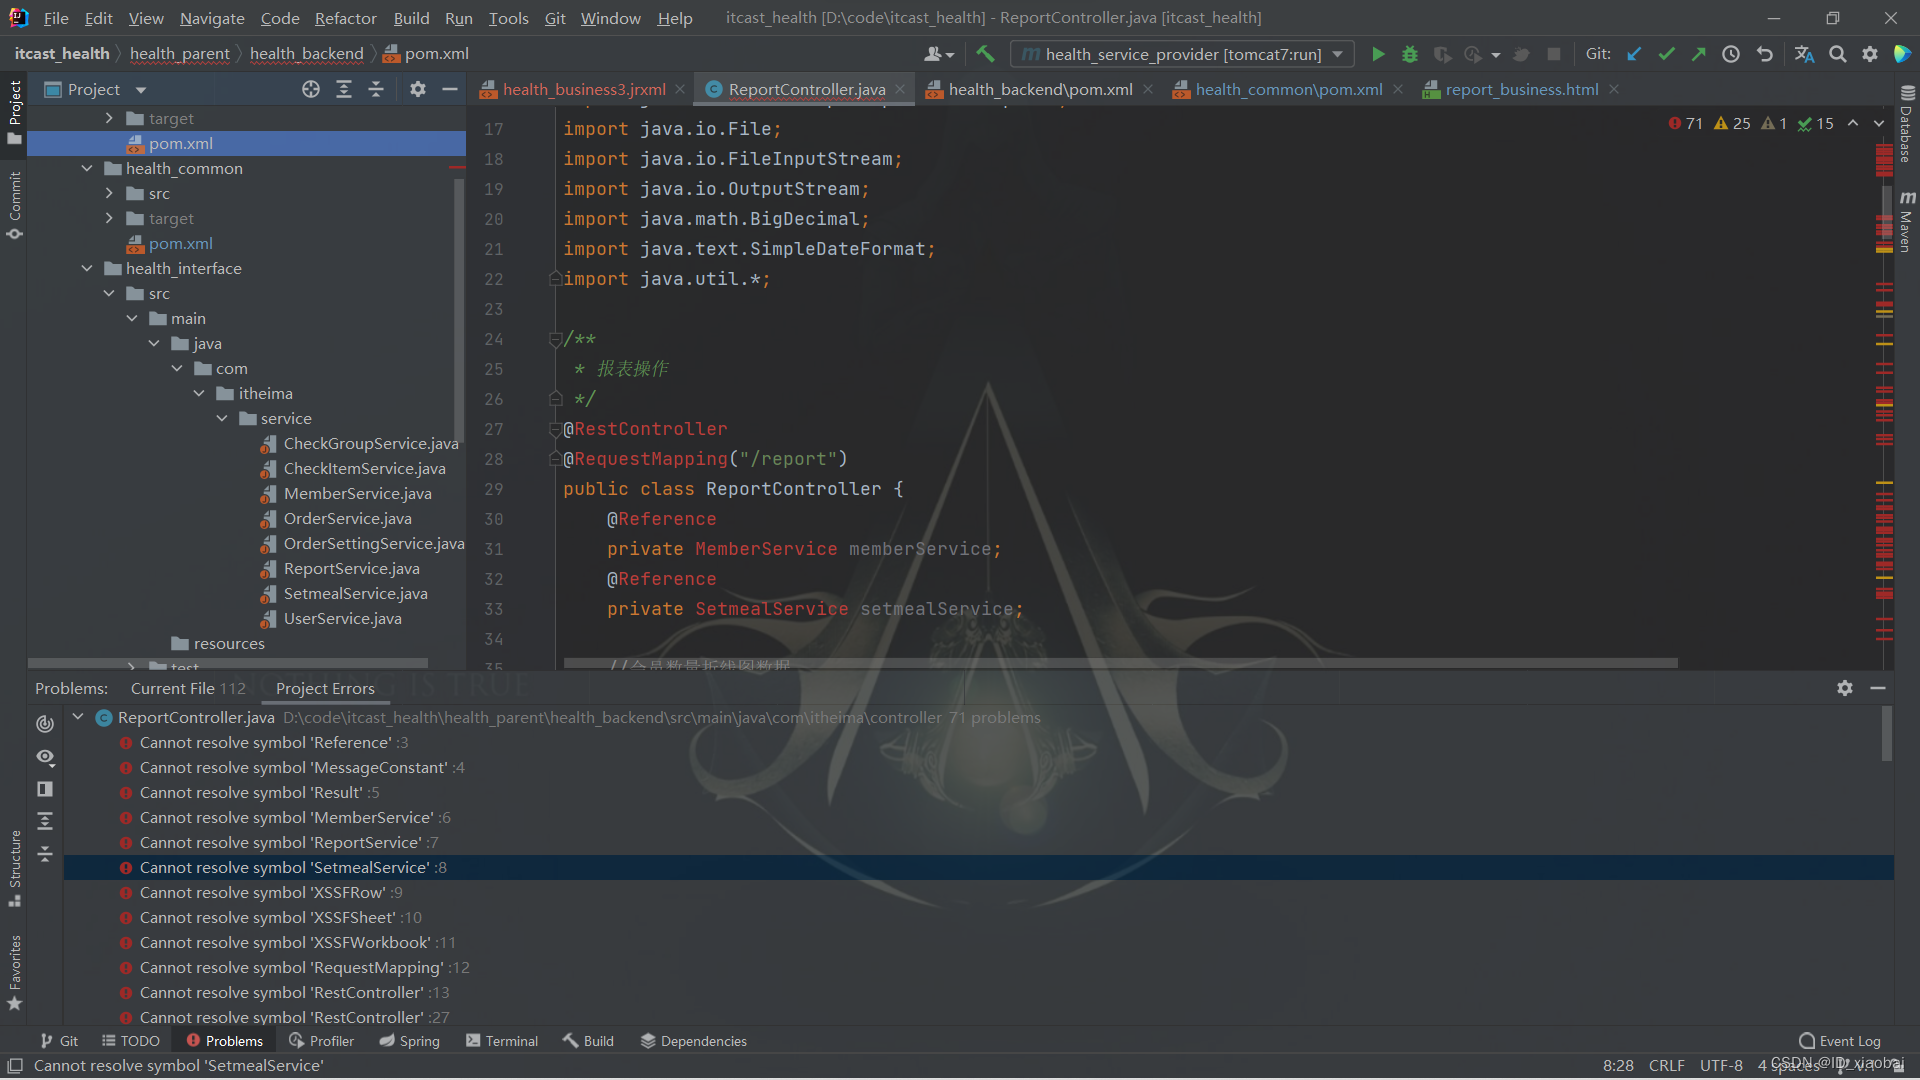Click the green Run button
The image size is (1920, 1080).
(x=1378, y=54)
